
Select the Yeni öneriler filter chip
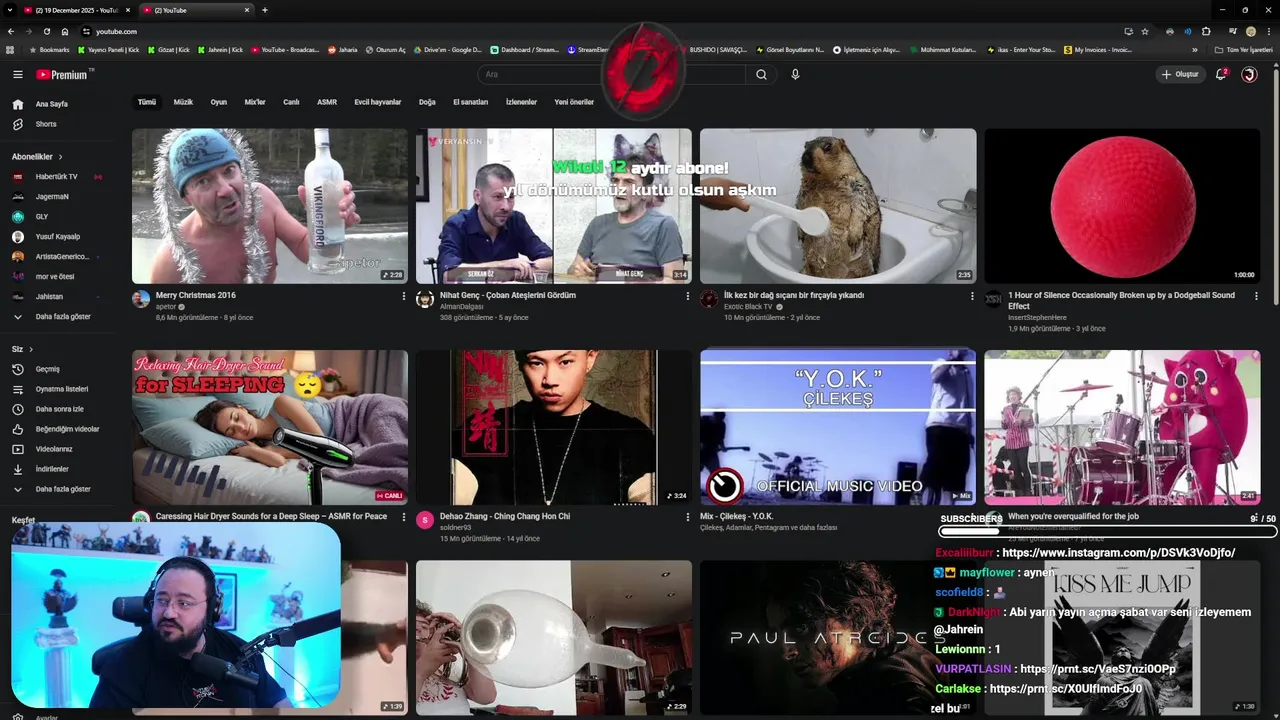574,102
